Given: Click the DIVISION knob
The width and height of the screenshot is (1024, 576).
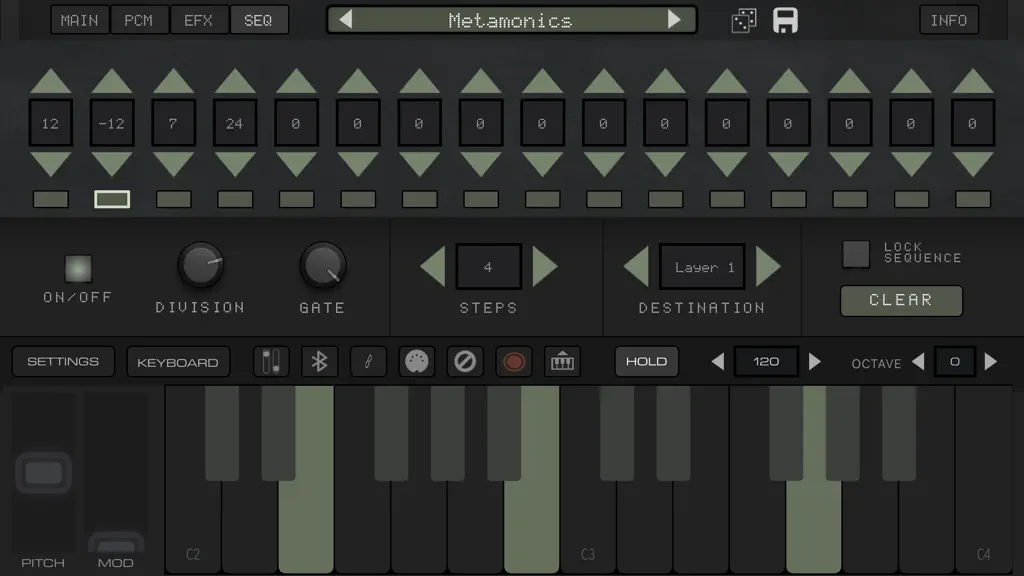Looking at the screenshot, I should [200, 264].
